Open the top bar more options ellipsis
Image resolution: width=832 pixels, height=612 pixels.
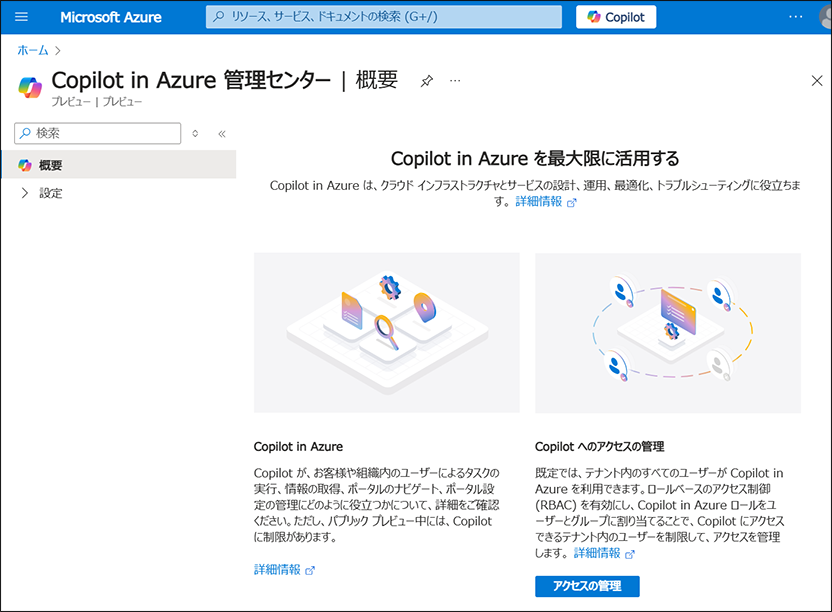coord(795,17)
